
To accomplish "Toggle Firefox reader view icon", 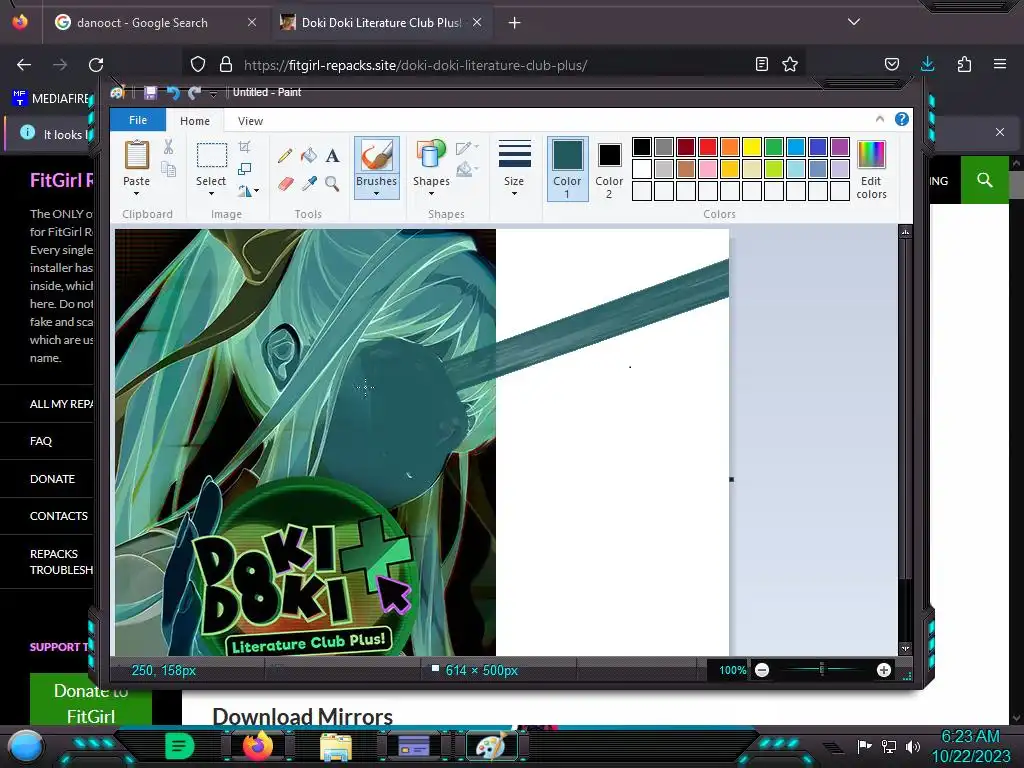I will pyautogui.click(x=761, y=64).
